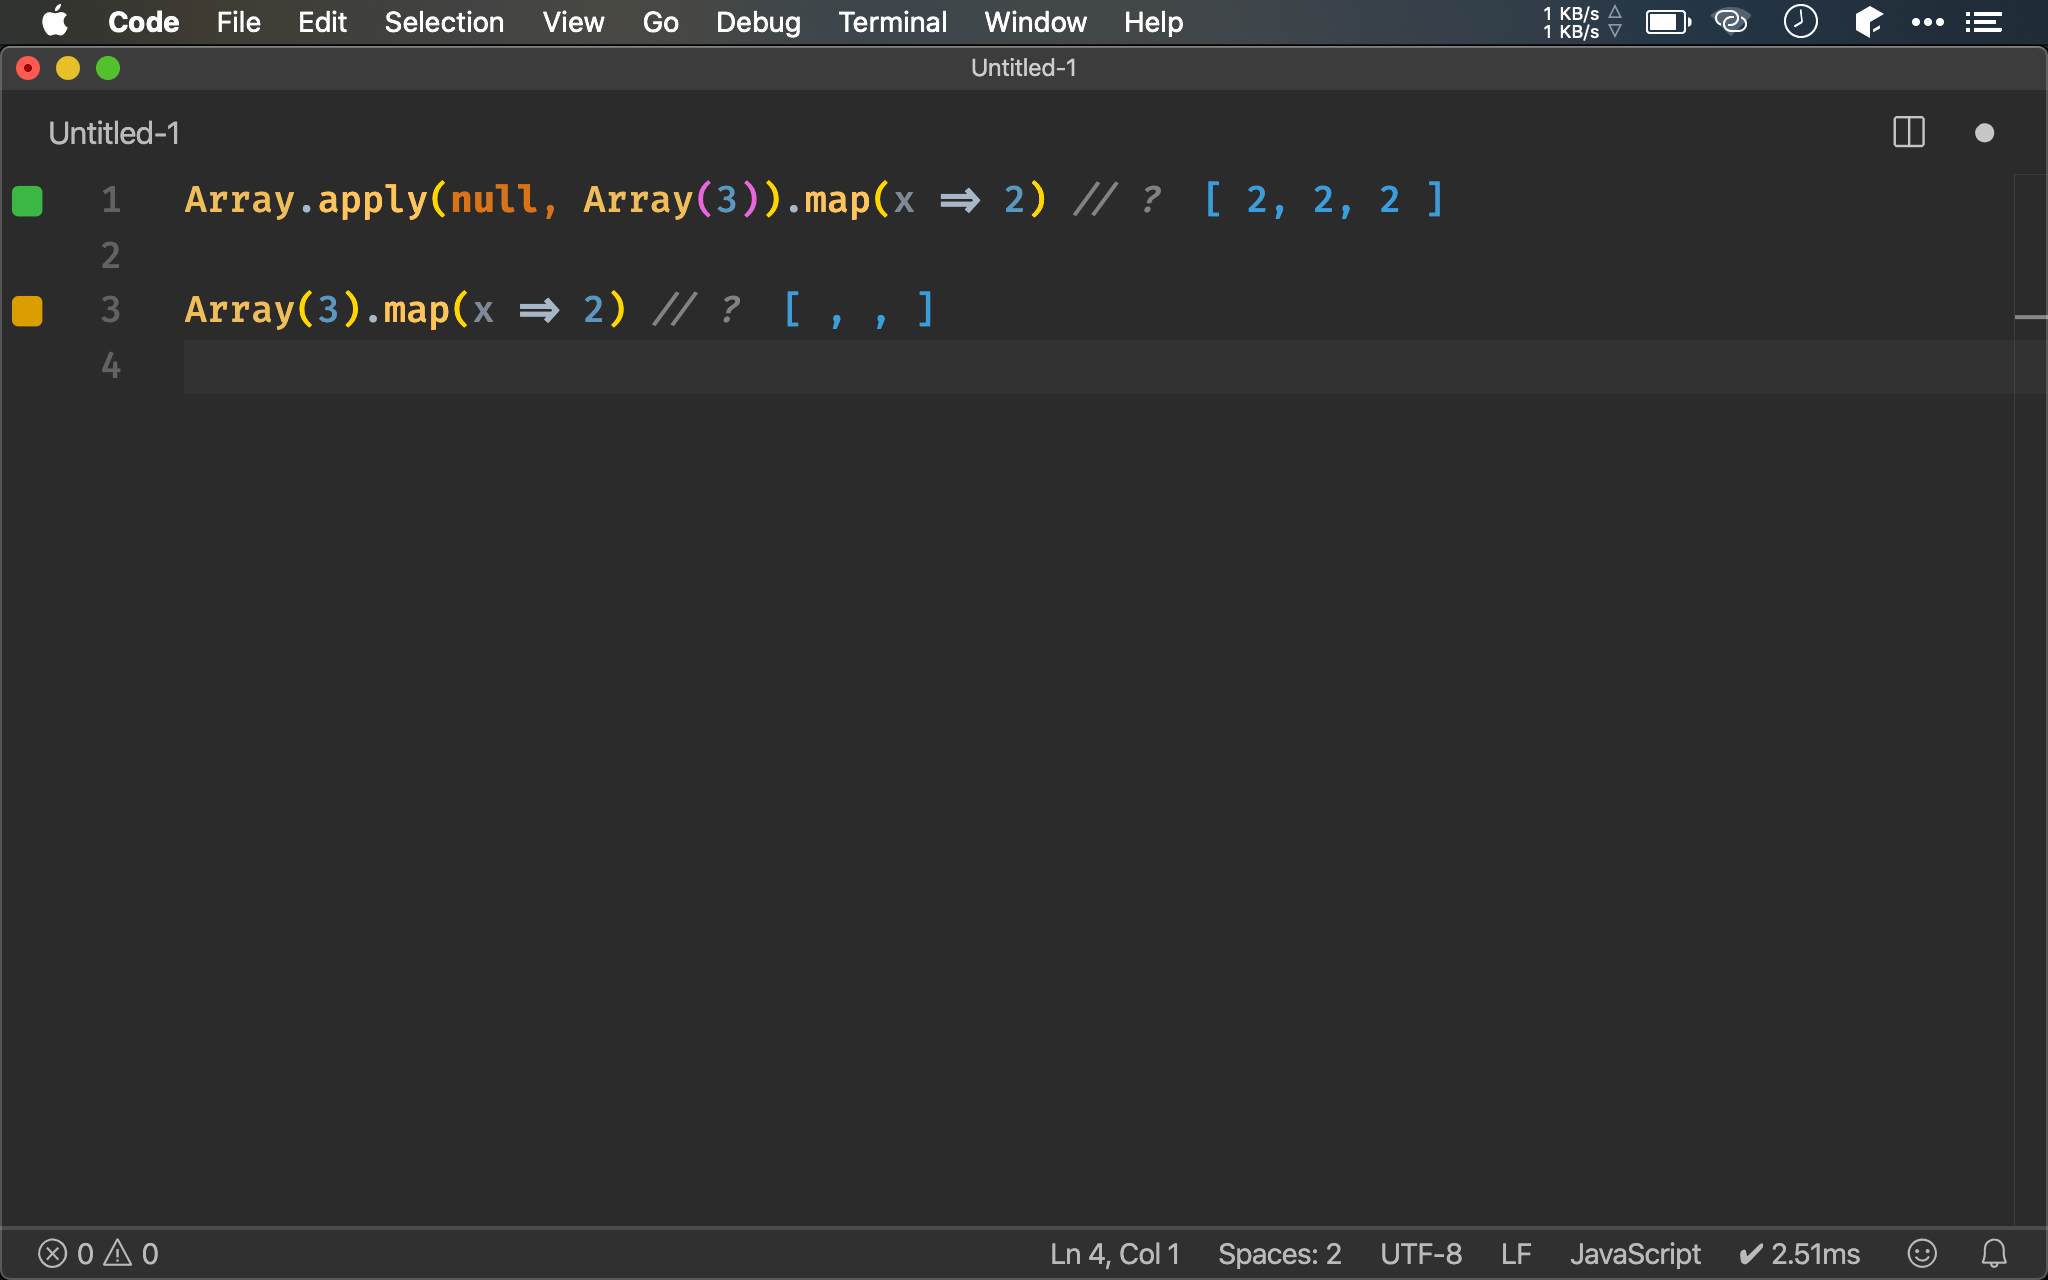Click the Ln 4, Col 1 position button
This screenshot has width=2048, height=1280.
[1114, 1253]
